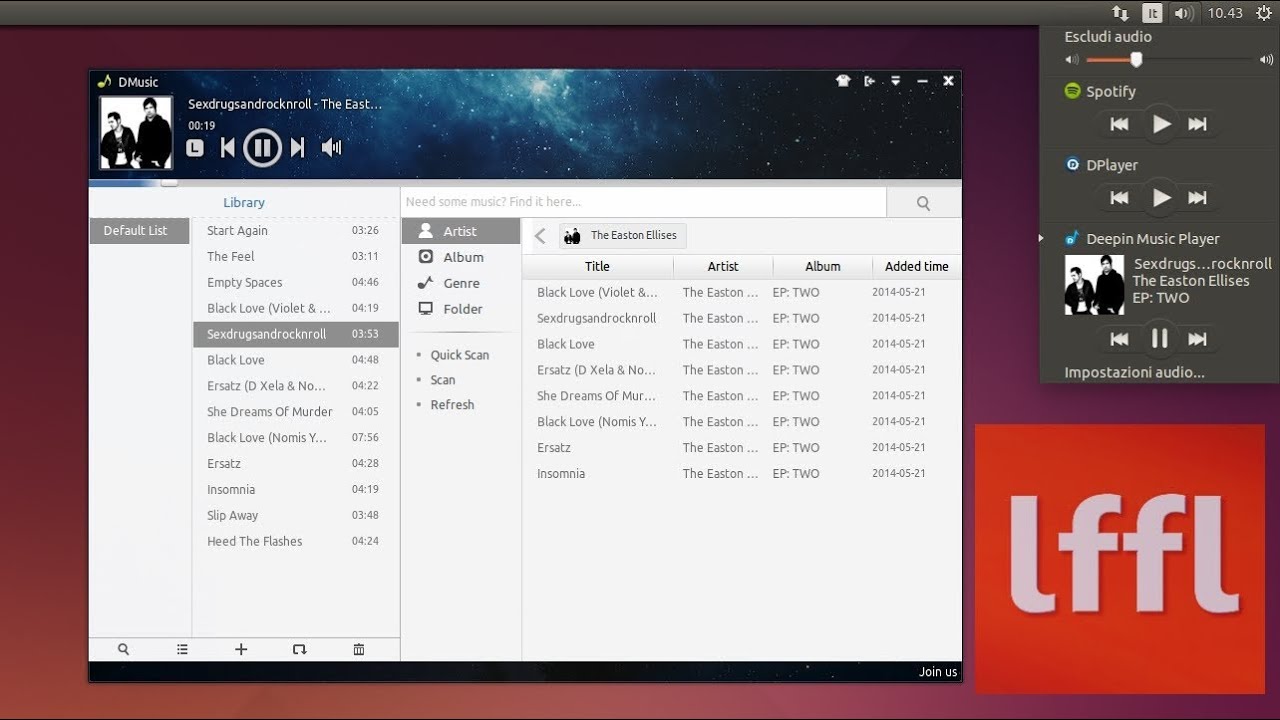The width and height of the screenshot is (1280, 720).
Task: Skip to previous Spotify track
Action: point(1120,124)
